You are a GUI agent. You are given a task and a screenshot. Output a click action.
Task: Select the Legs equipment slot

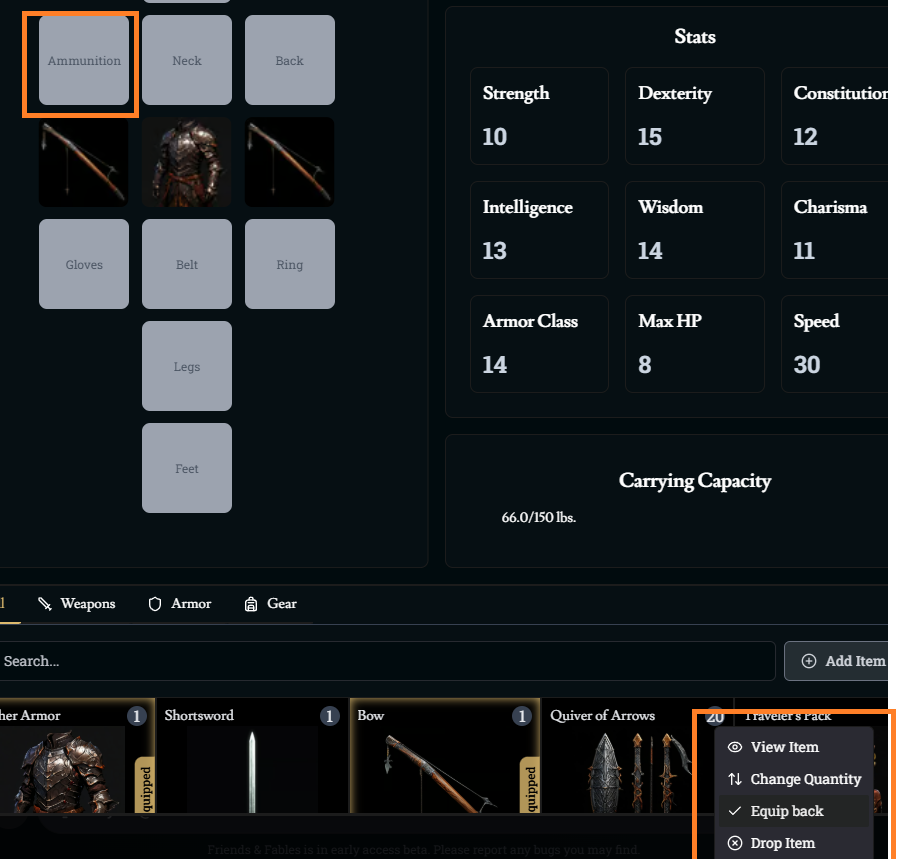point(187,367)
